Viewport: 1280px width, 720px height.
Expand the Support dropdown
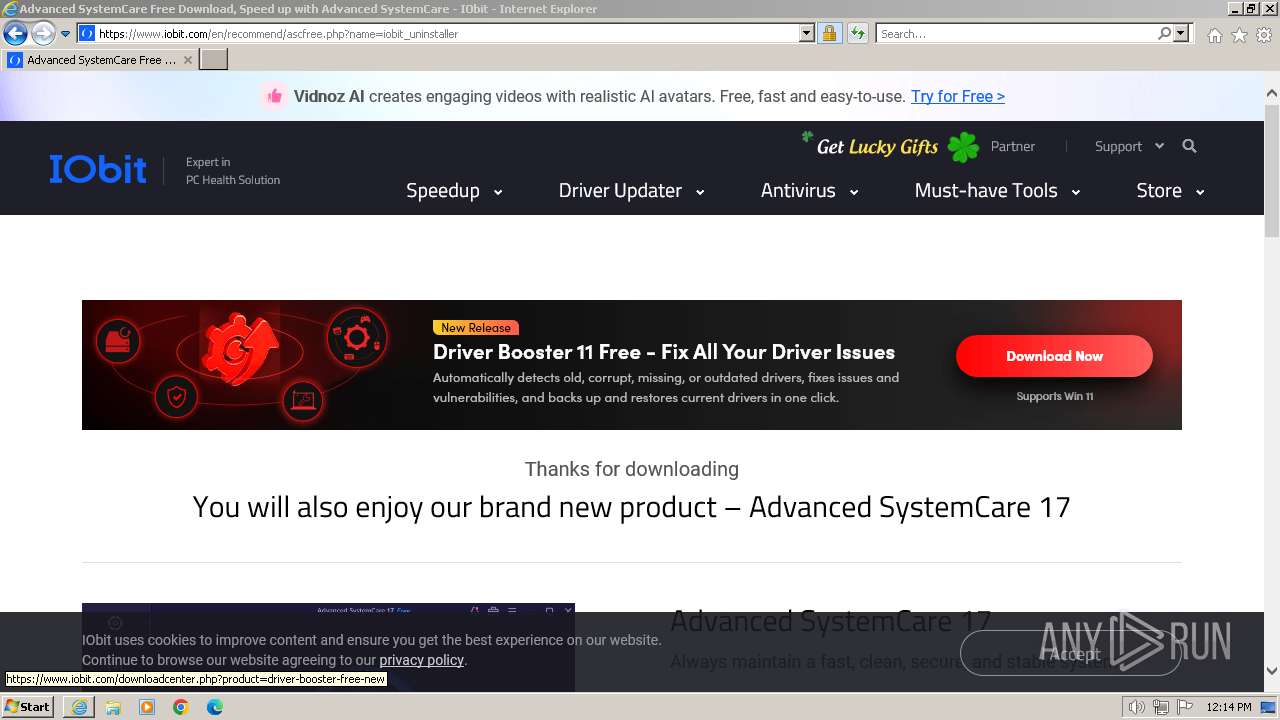1129,146
